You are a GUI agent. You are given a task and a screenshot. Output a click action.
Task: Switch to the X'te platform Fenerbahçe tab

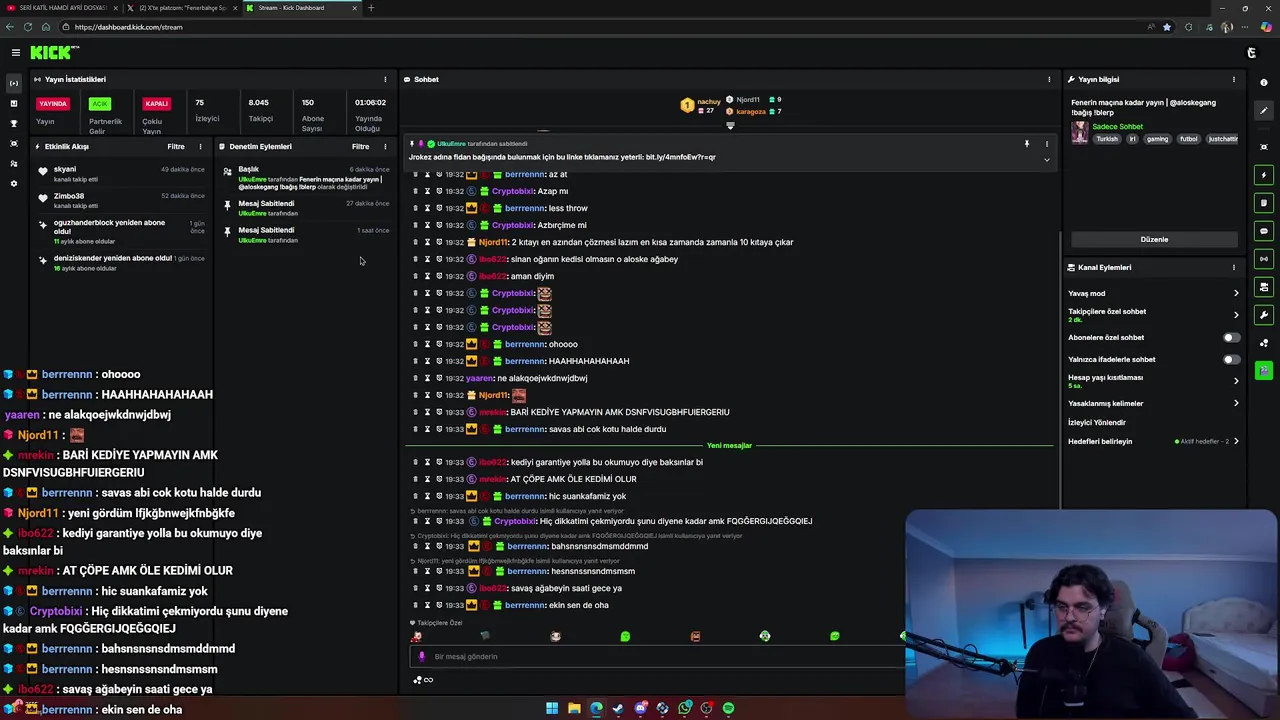click(182, 8)
